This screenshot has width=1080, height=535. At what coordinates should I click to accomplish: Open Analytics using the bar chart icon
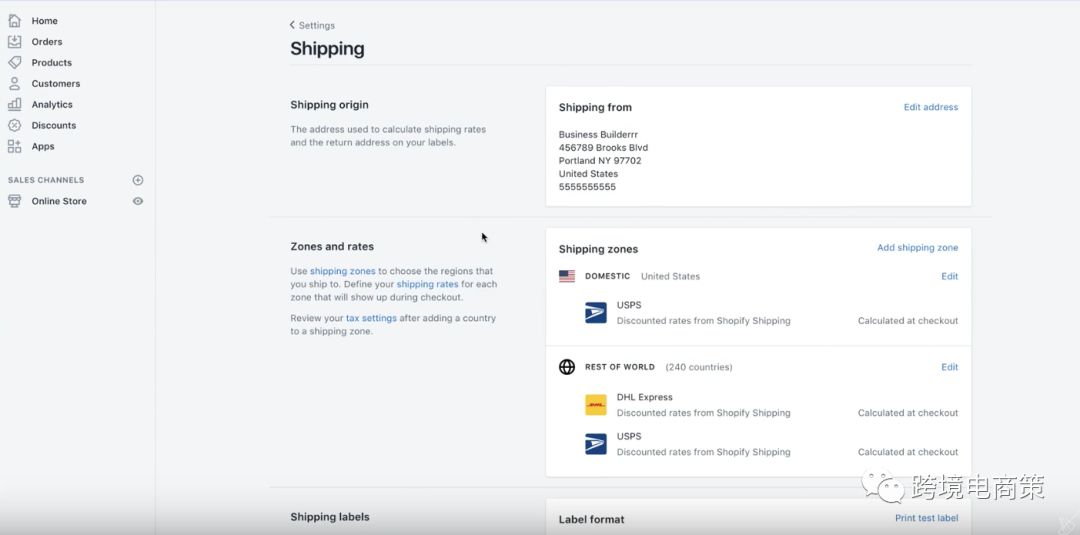pyautogui.click(x=14, y=105)
